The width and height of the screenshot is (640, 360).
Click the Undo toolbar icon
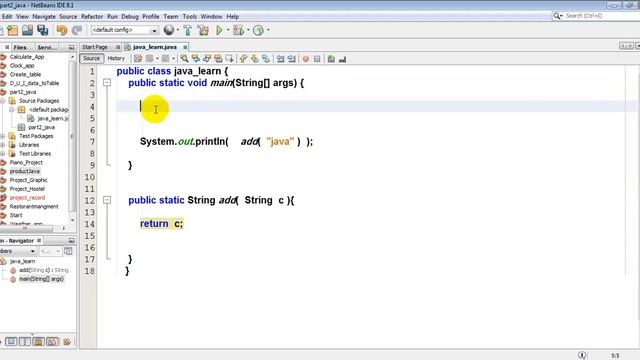point(62,30)
